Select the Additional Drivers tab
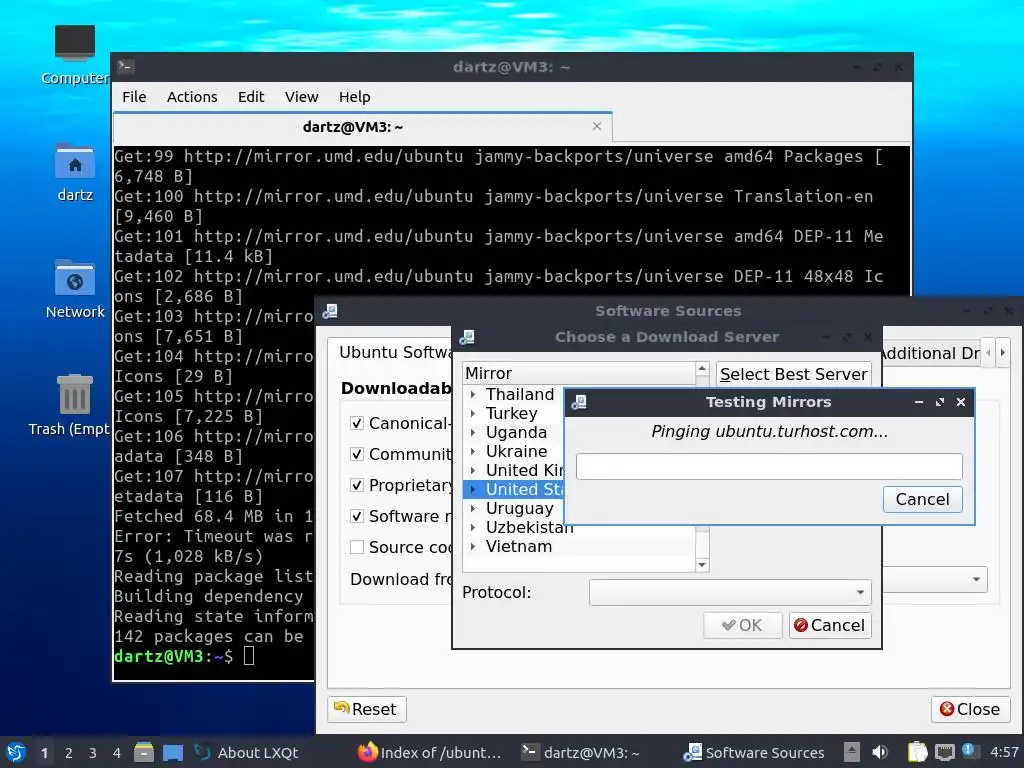Screen dimensions: 1024x768 [x=931, y=353]
